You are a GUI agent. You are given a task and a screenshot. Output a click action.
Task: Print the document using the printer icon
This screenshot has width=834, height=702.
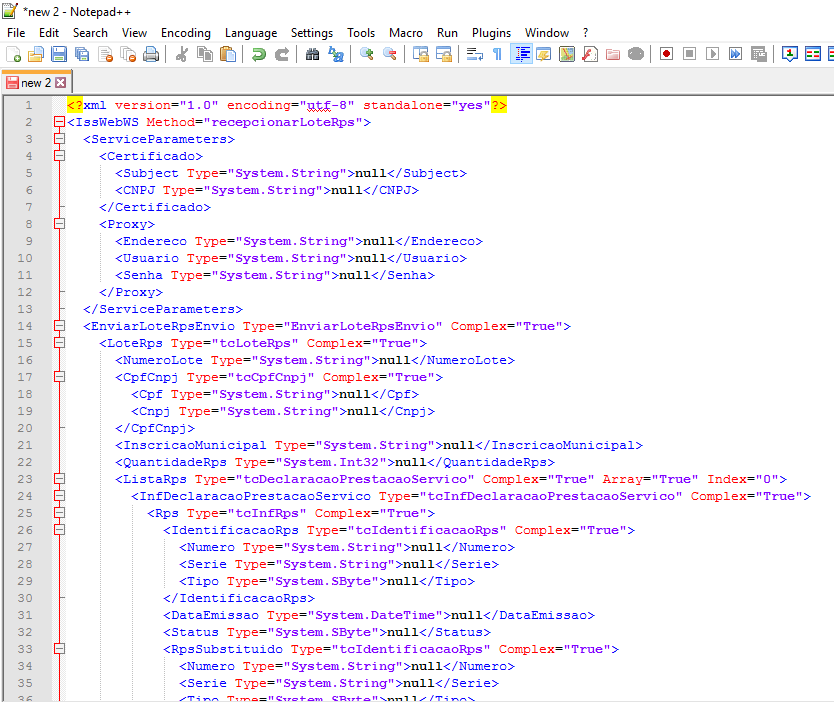point(151,54)
